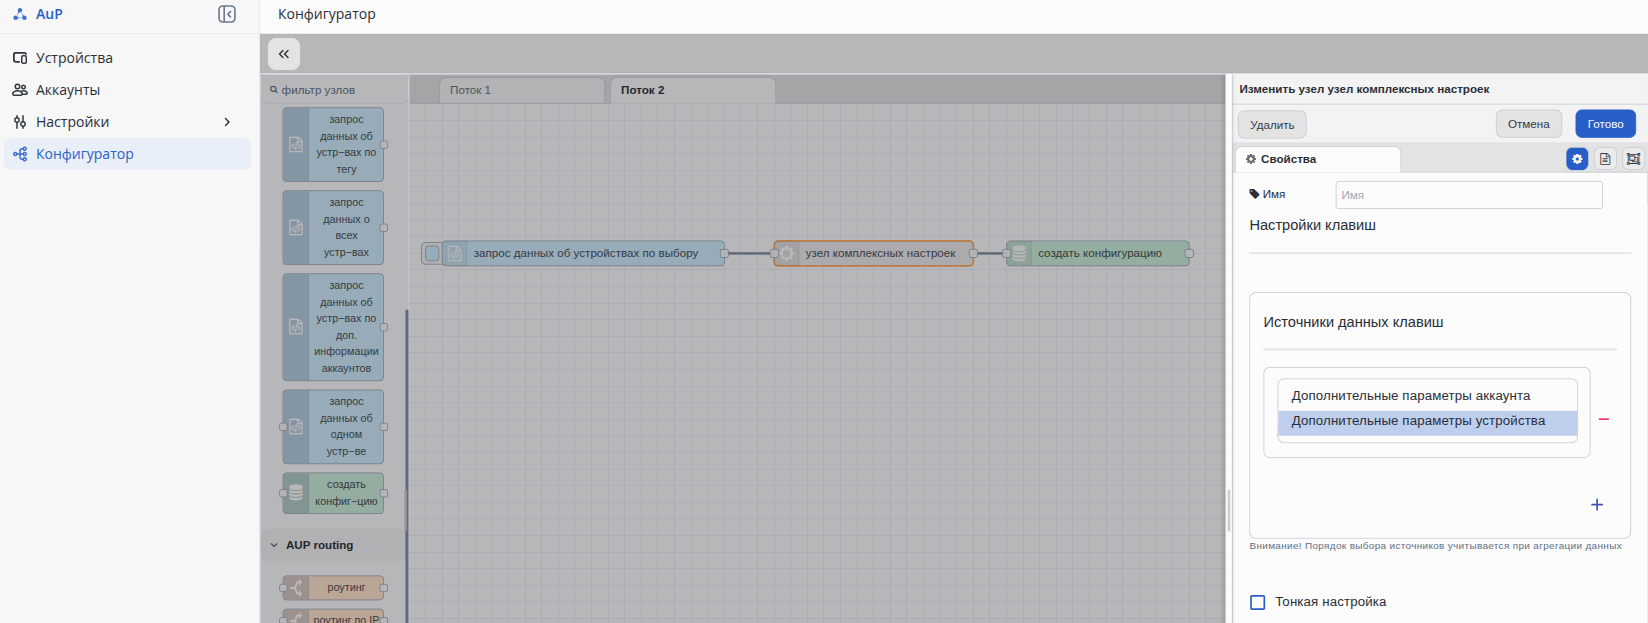Image resolution: width=1648 pixels, height=623 pixels.
Task: Click the Удалить button
Action: [1272, 125]
